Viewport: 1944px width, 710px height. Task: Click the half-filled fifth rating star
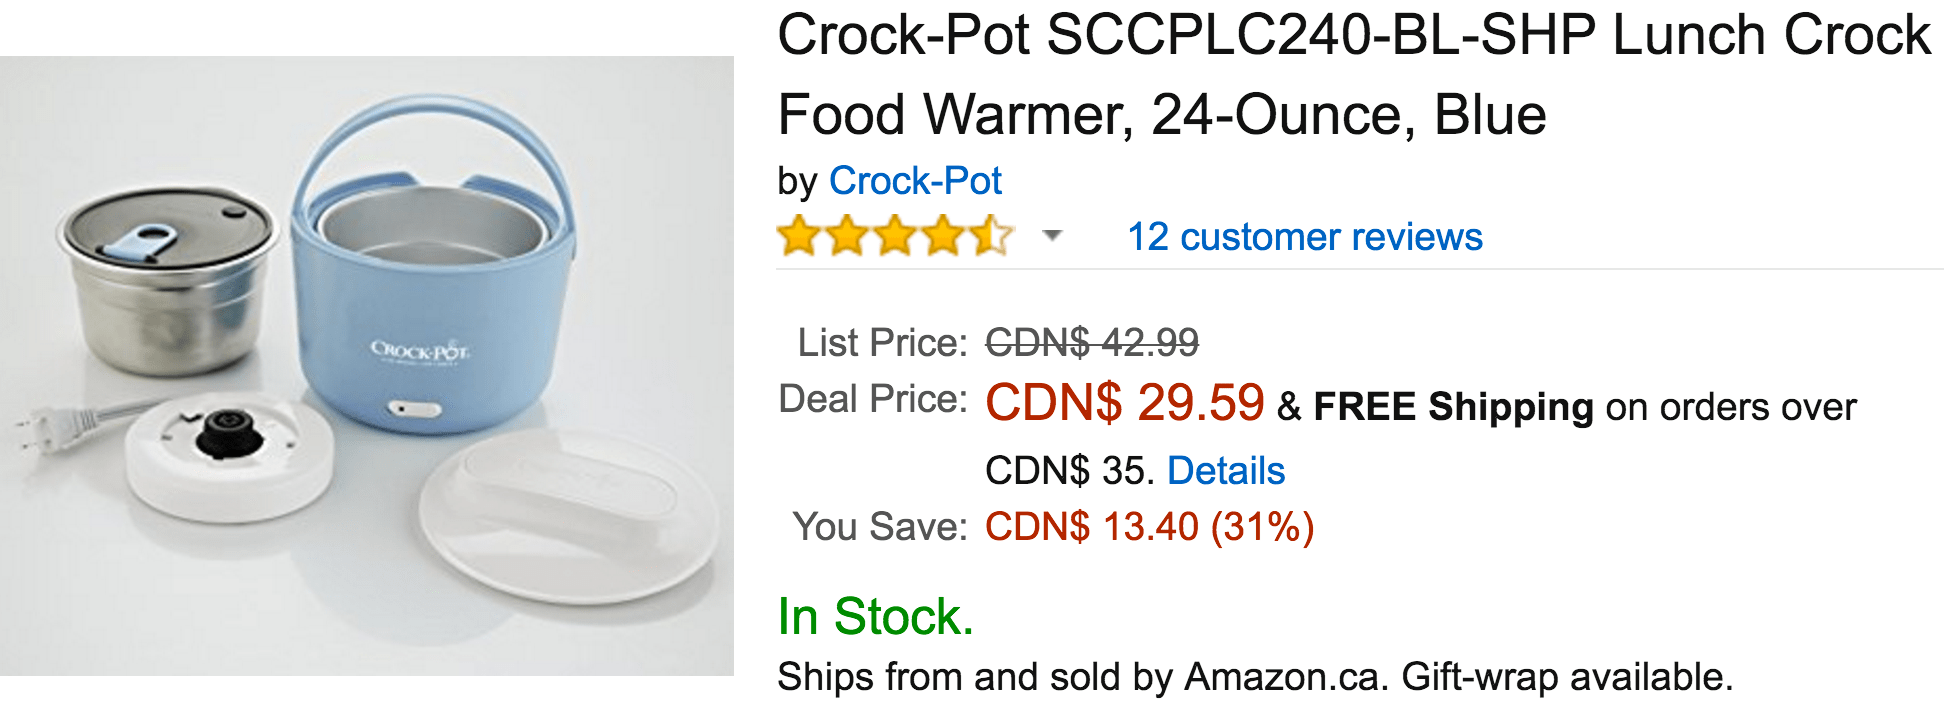[991, 236]
